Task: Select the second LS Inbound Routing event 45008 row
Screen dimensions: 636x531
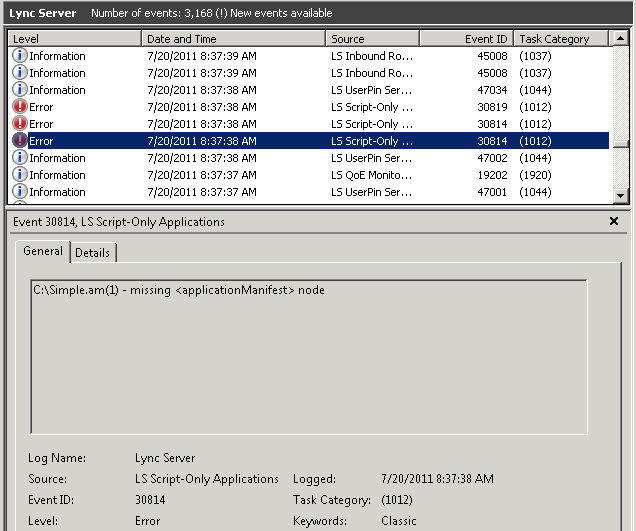Action: pos(371,73)
